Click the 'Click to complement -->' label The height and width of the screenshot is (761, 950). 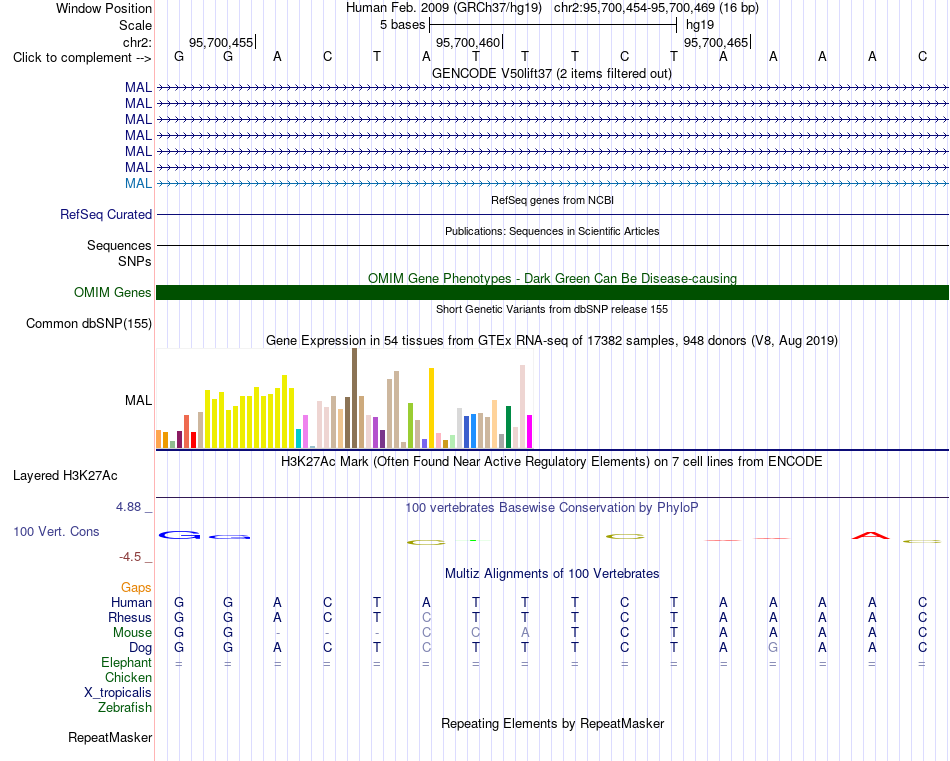point(82,58)
